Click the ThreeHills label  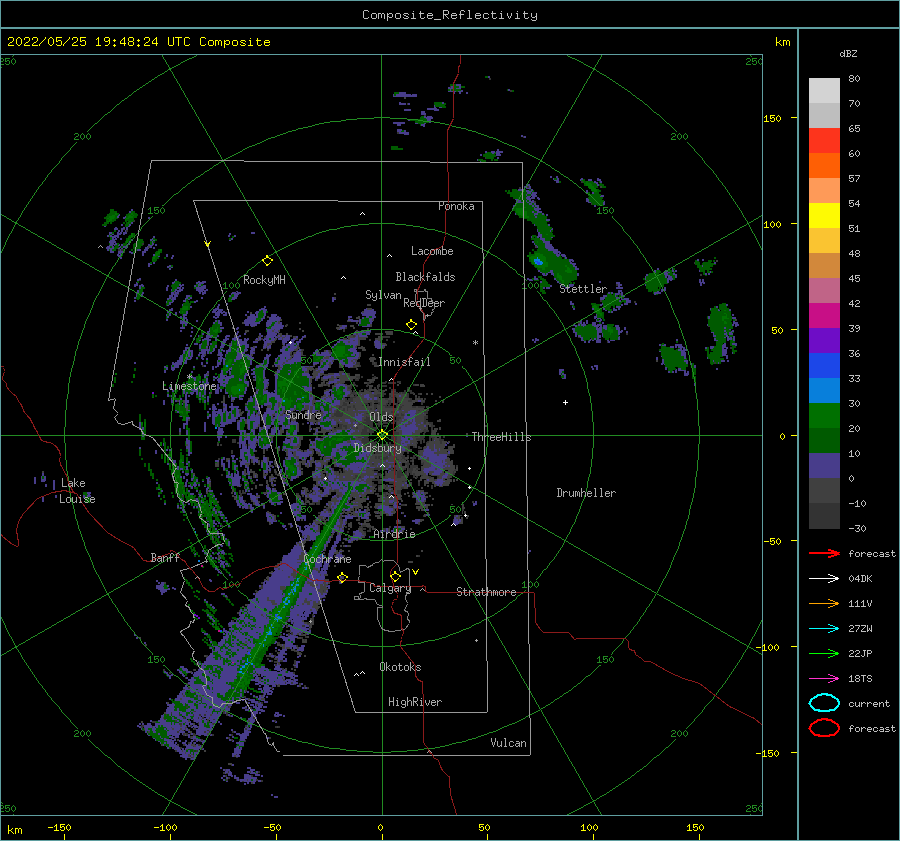(x=502, y=437)
